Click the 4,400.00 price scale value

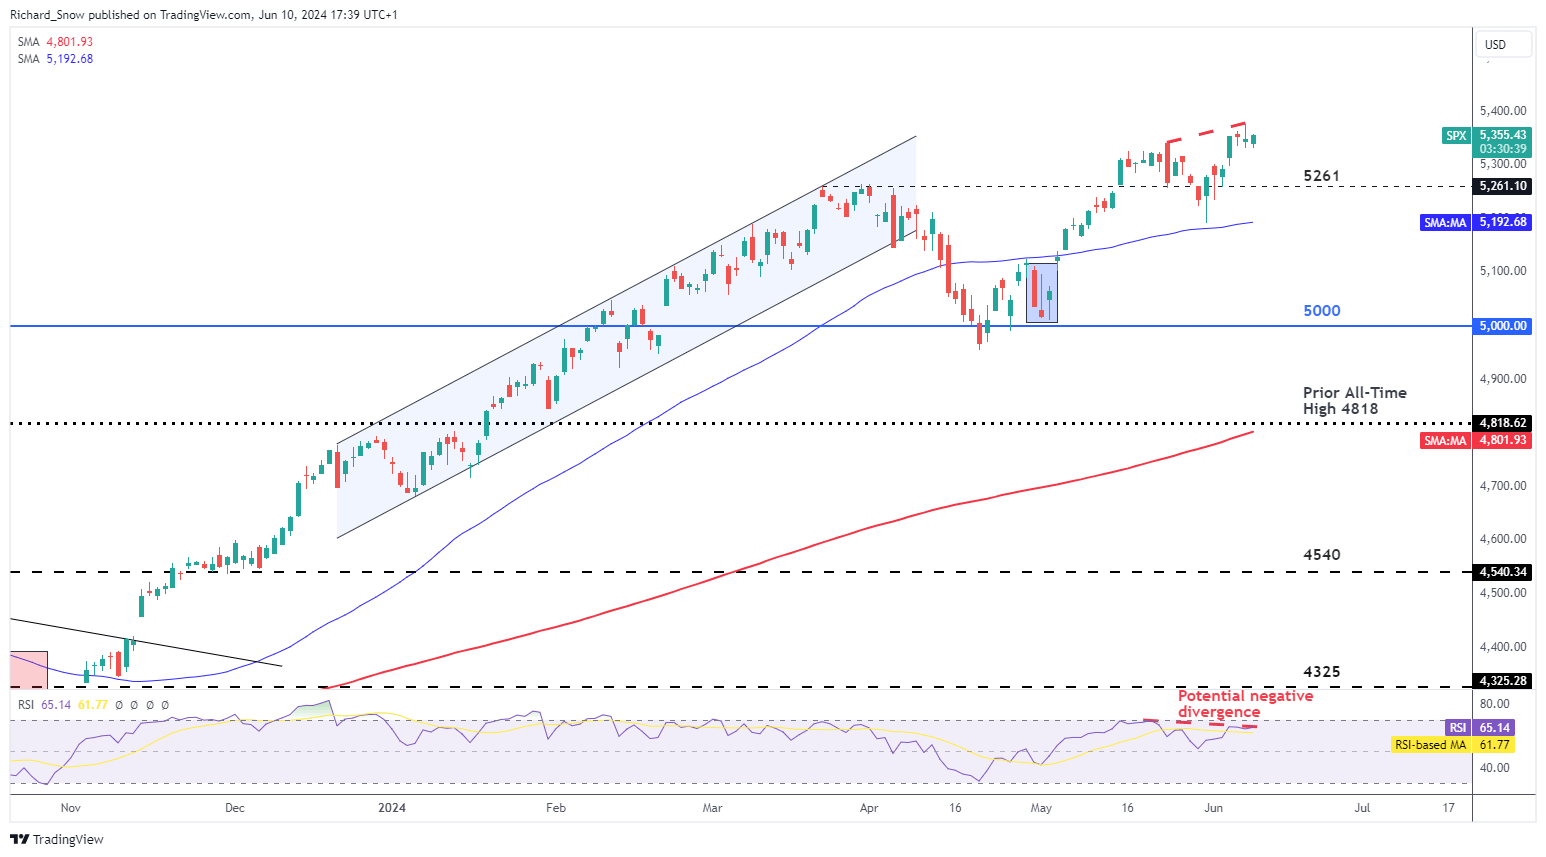[x=1503, y=647]
